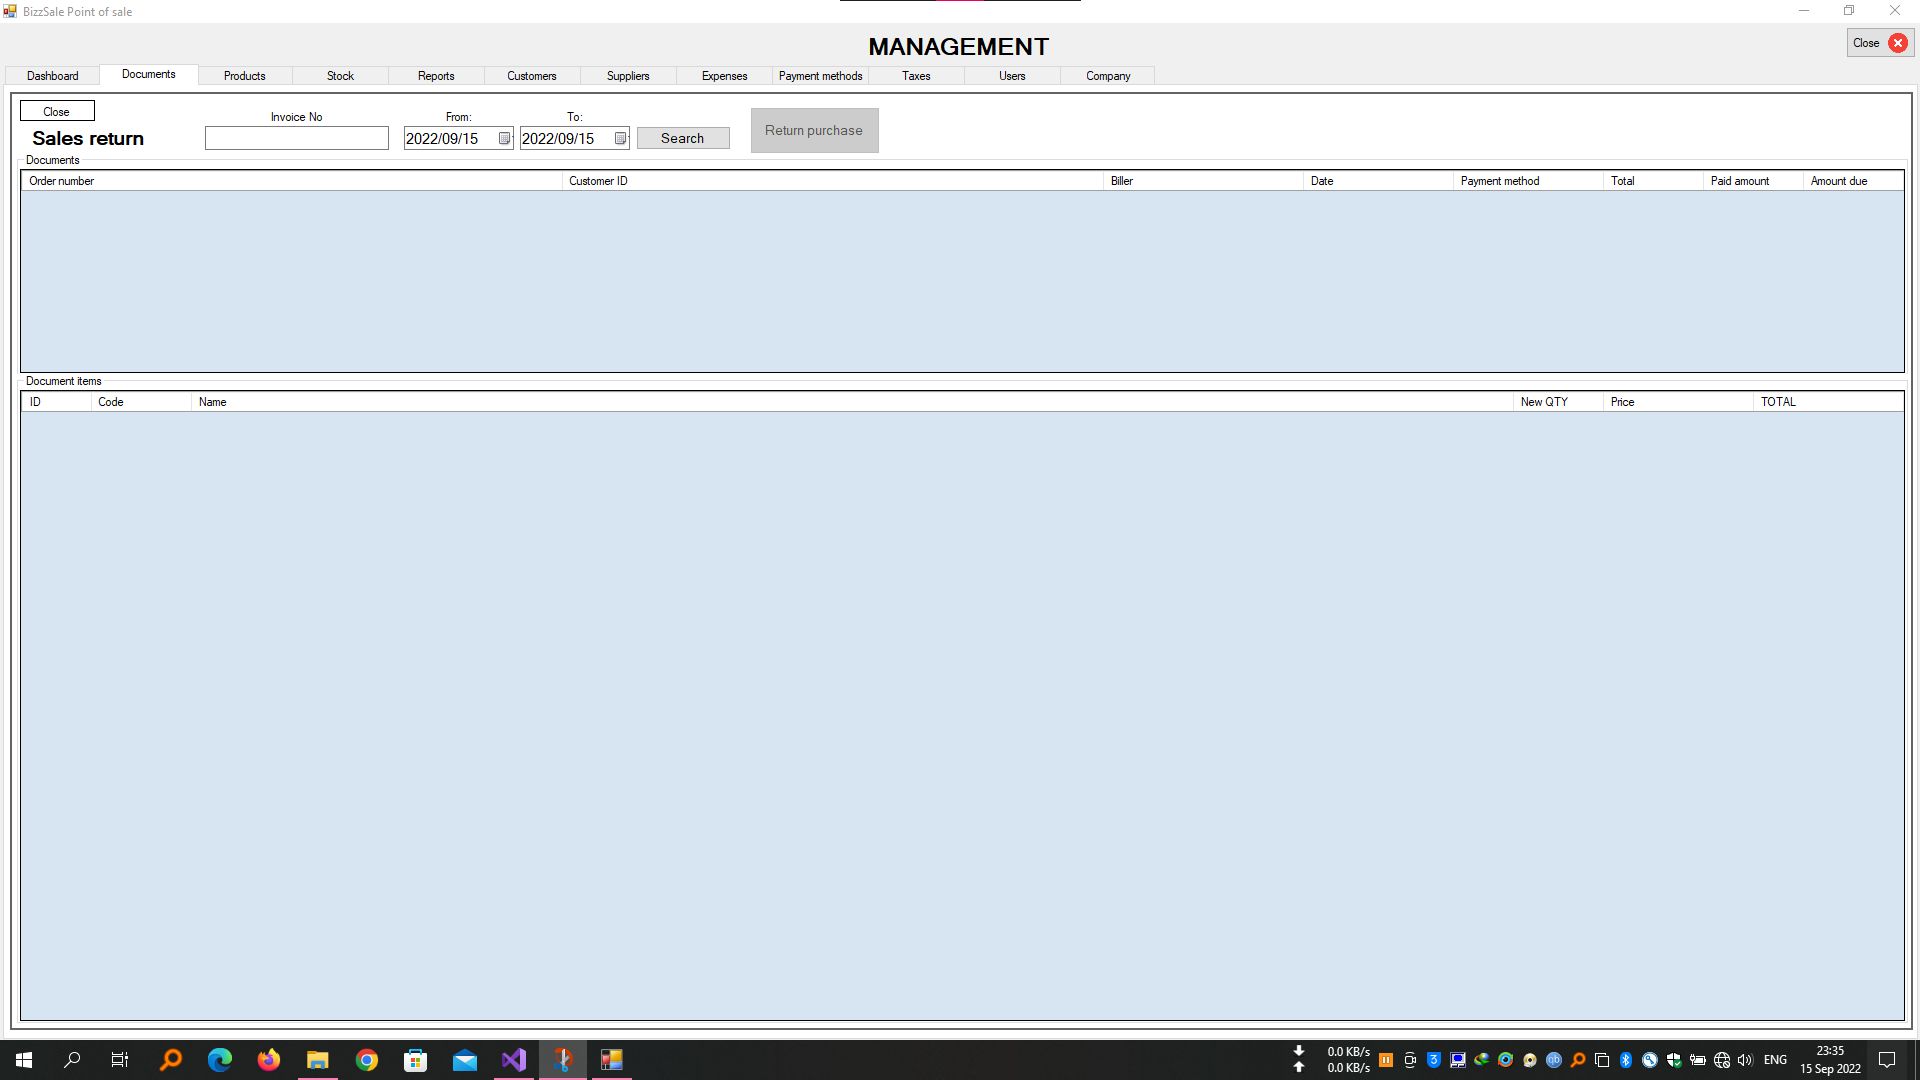Image resolution: width=1920 pixels, height=1080 pixels.
Task: Open the To date calendar picker
Action: point(620,138)
